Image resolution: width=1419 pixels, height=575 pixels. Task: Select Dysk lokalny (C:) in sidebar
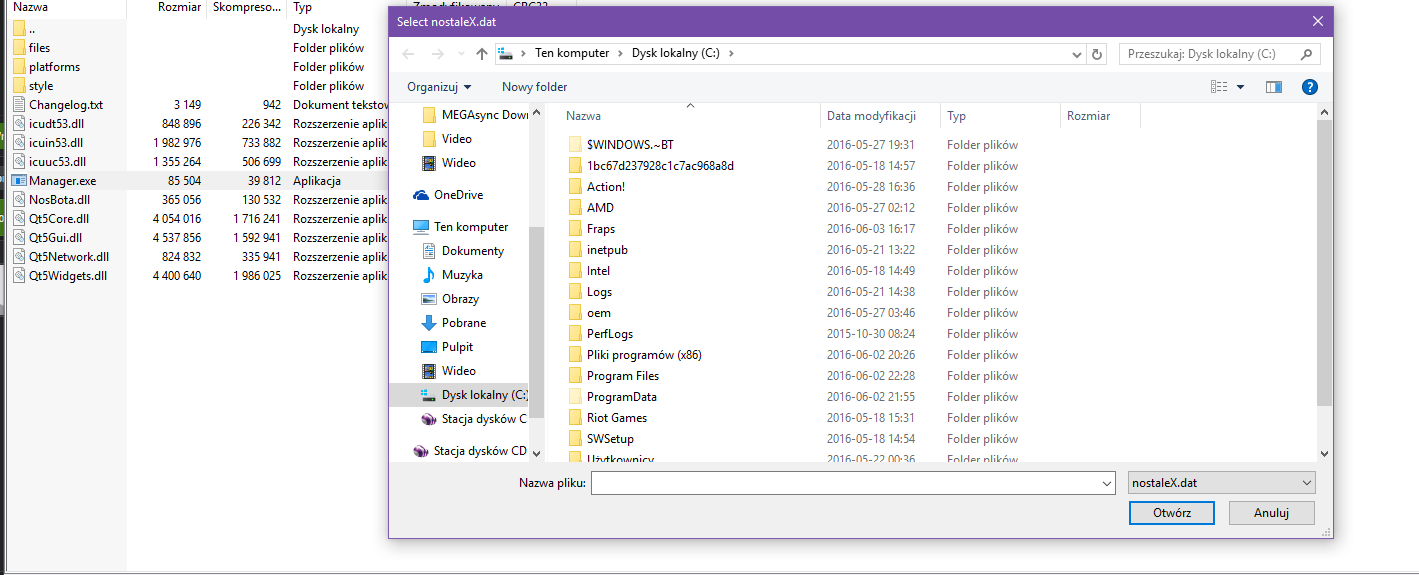pos(460,395)
